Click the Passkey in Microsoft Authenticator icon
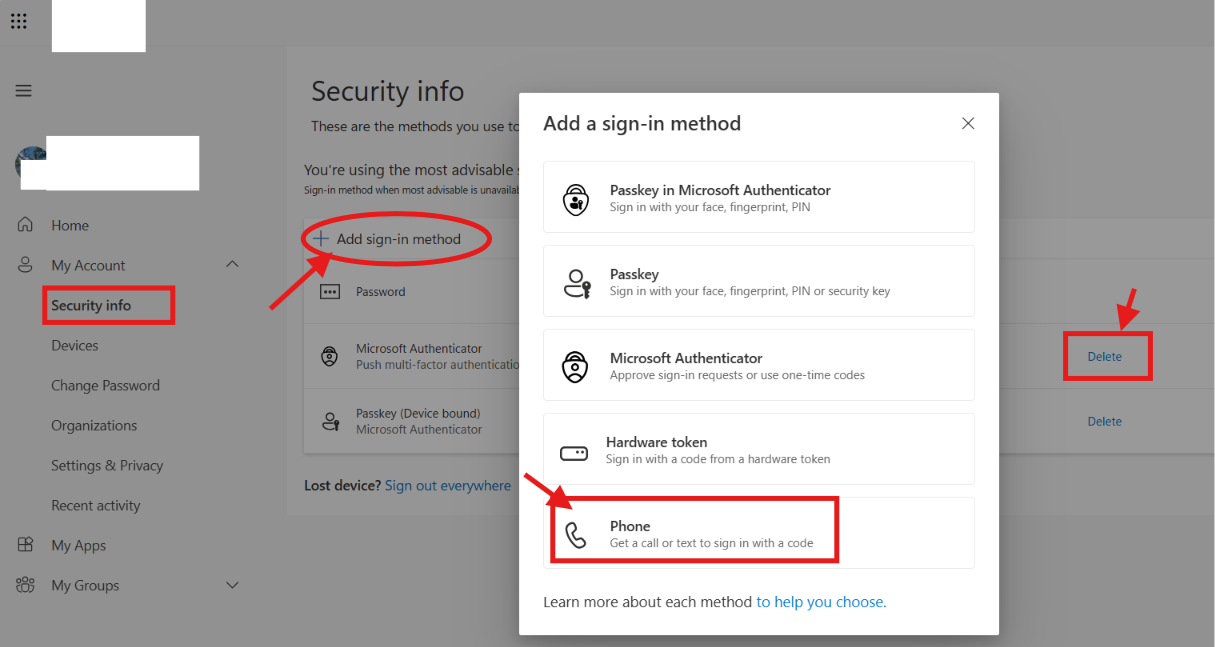The width and height of the screenshot is (1215, 647). (576, 198)
